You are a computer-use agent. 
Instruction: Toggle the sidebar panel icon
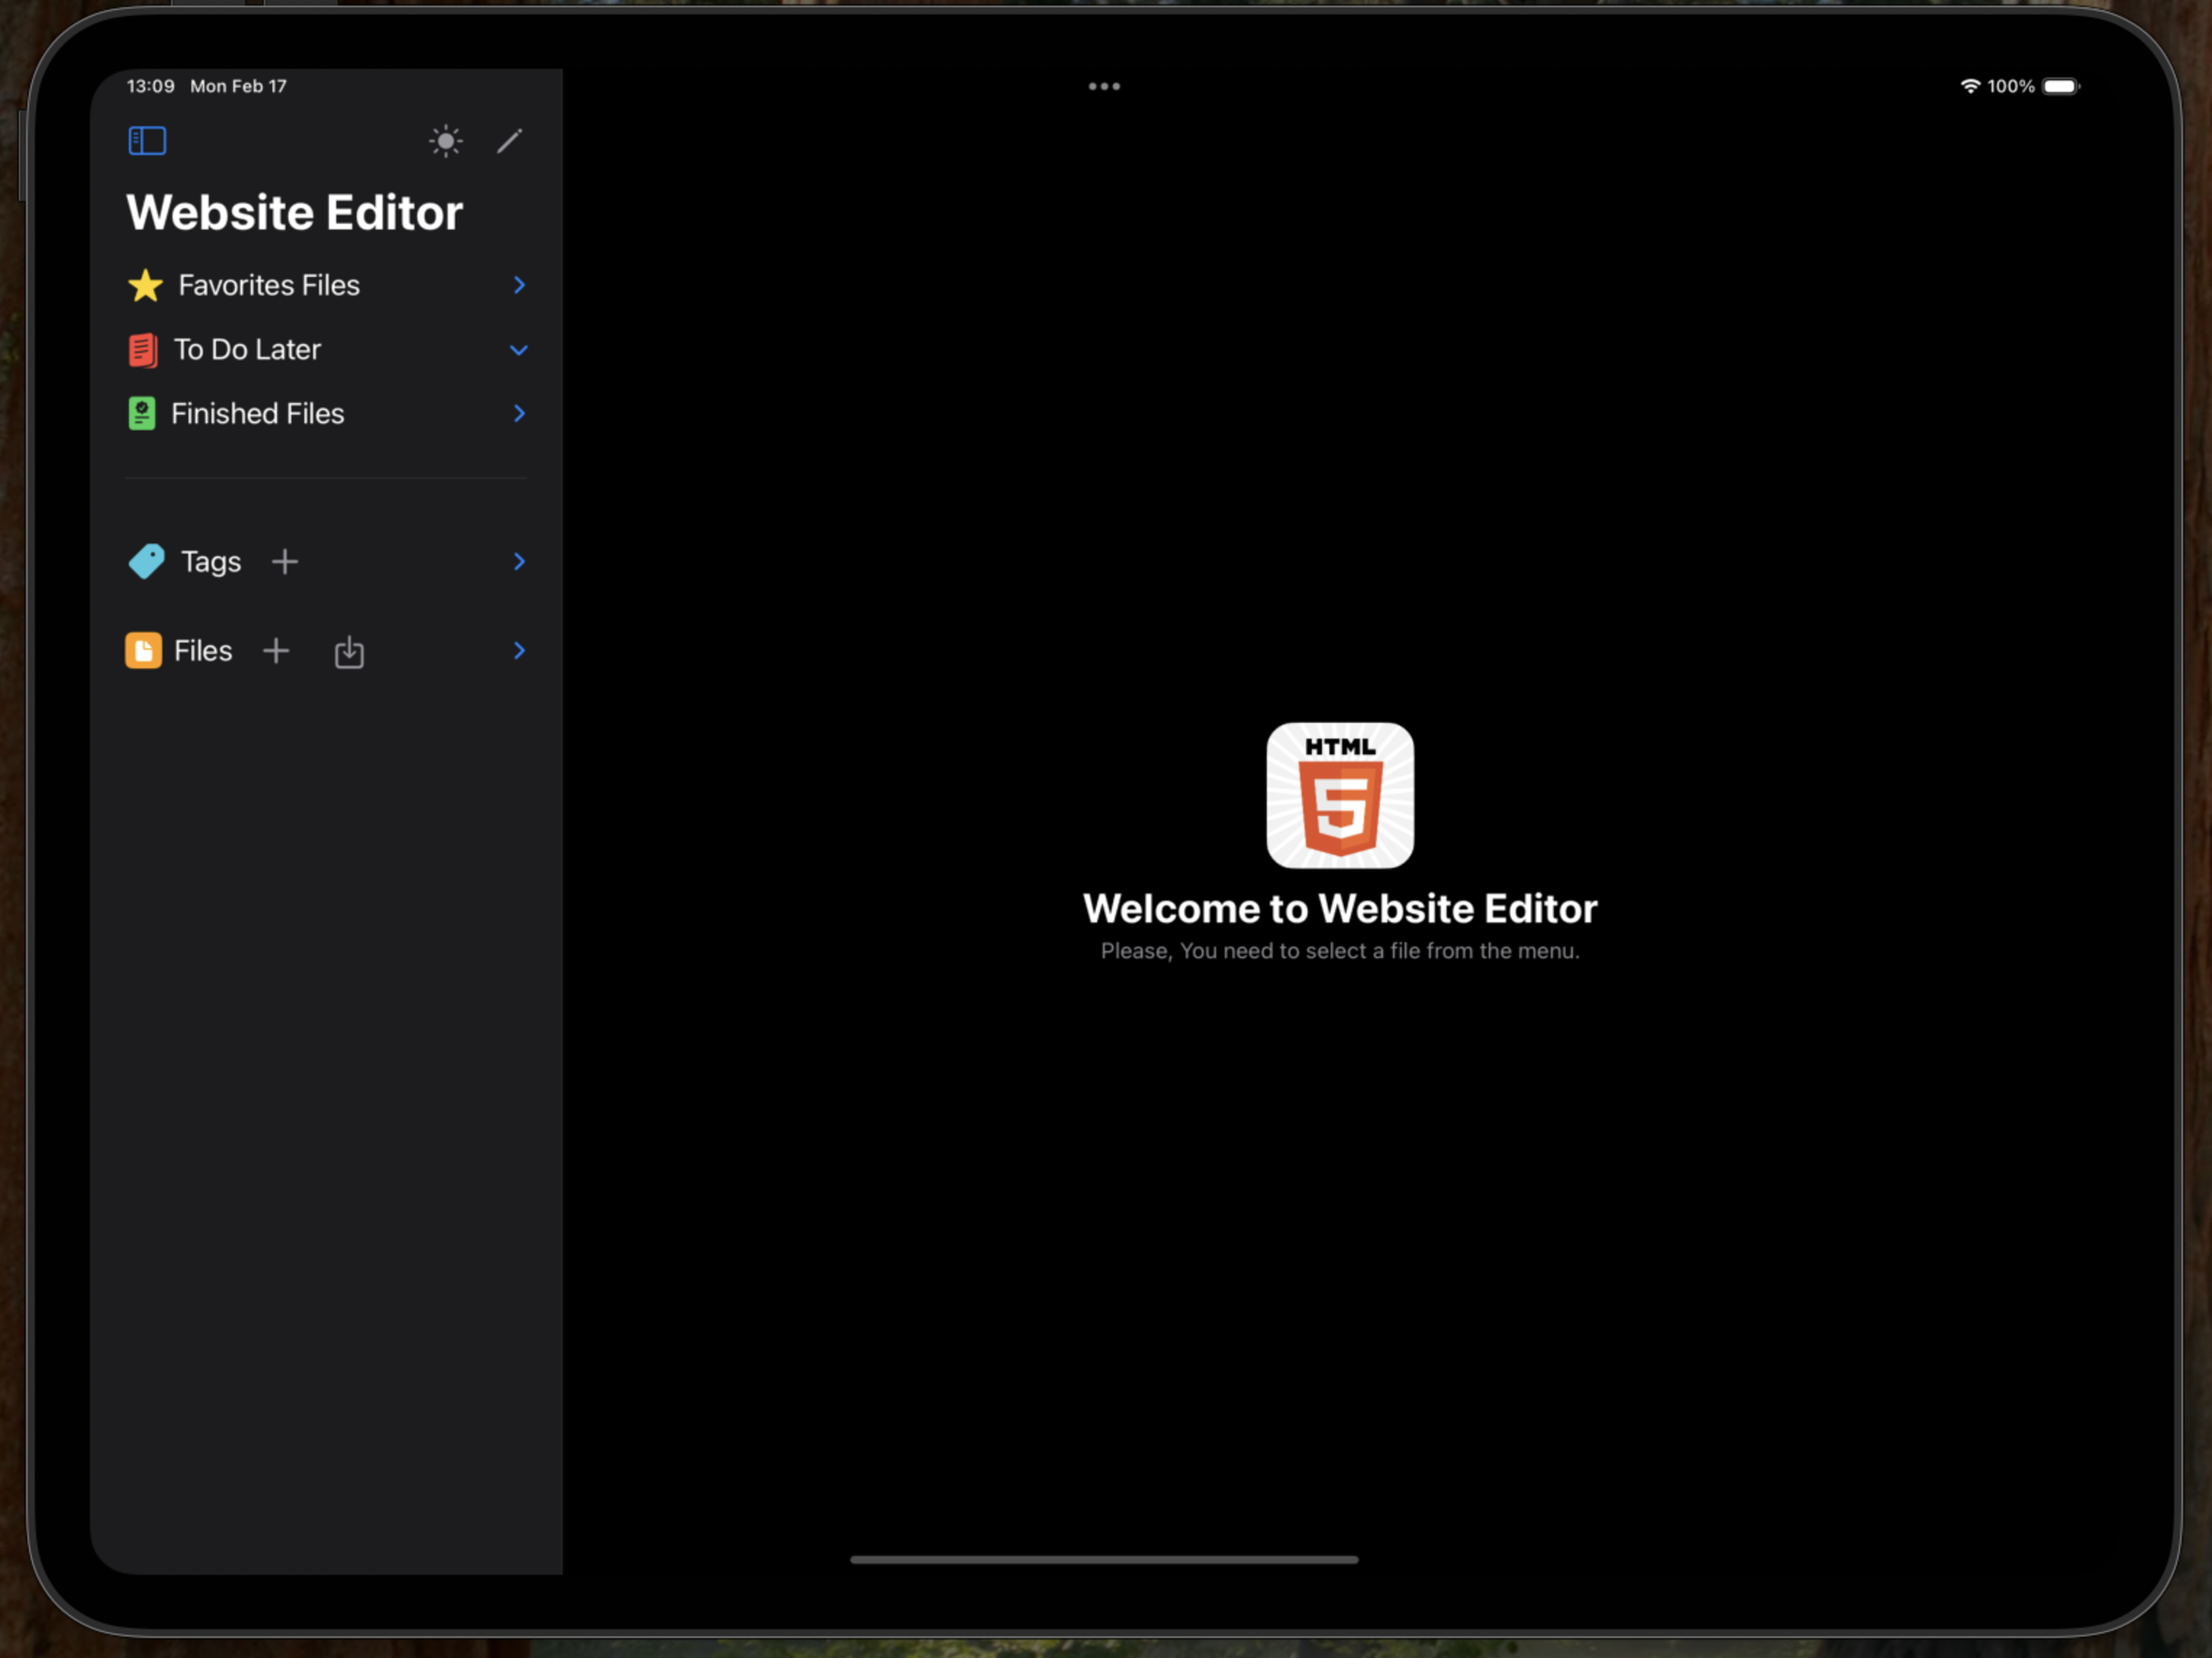coord(147,141)
